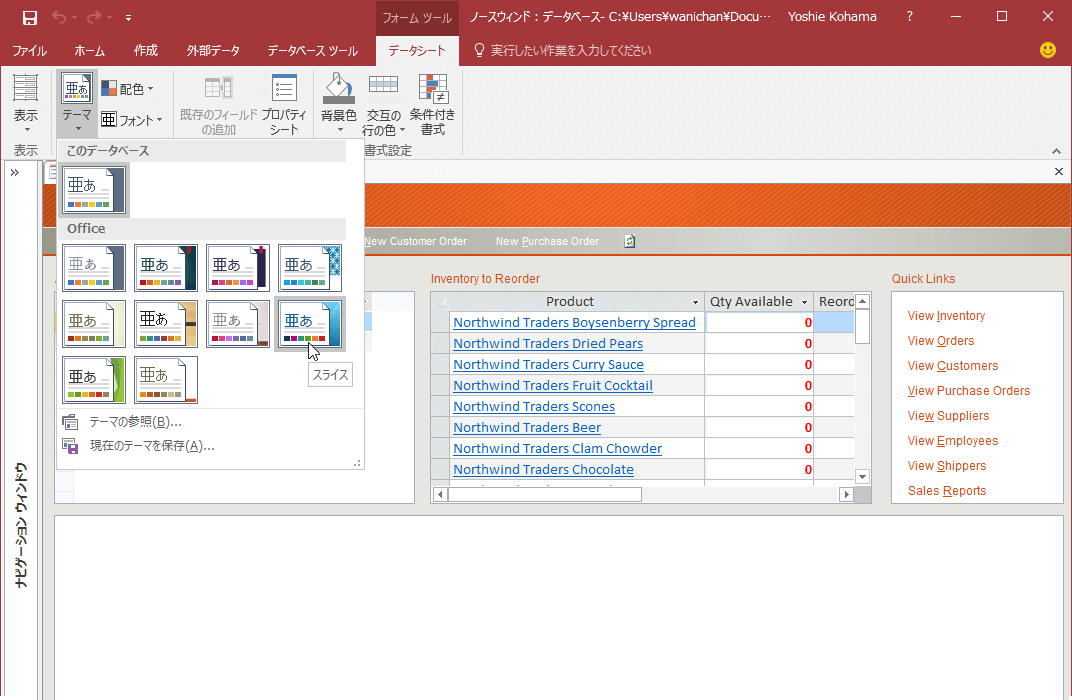Open the フォント fonts dropdown
Viewport: 1072px width, 700px height.
click(x=132, y=120)
